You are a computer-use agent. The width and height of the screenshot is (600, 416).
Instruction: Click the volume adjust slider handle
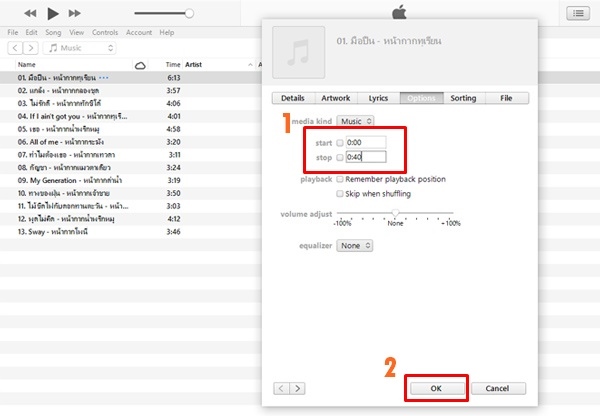(395, 213)
